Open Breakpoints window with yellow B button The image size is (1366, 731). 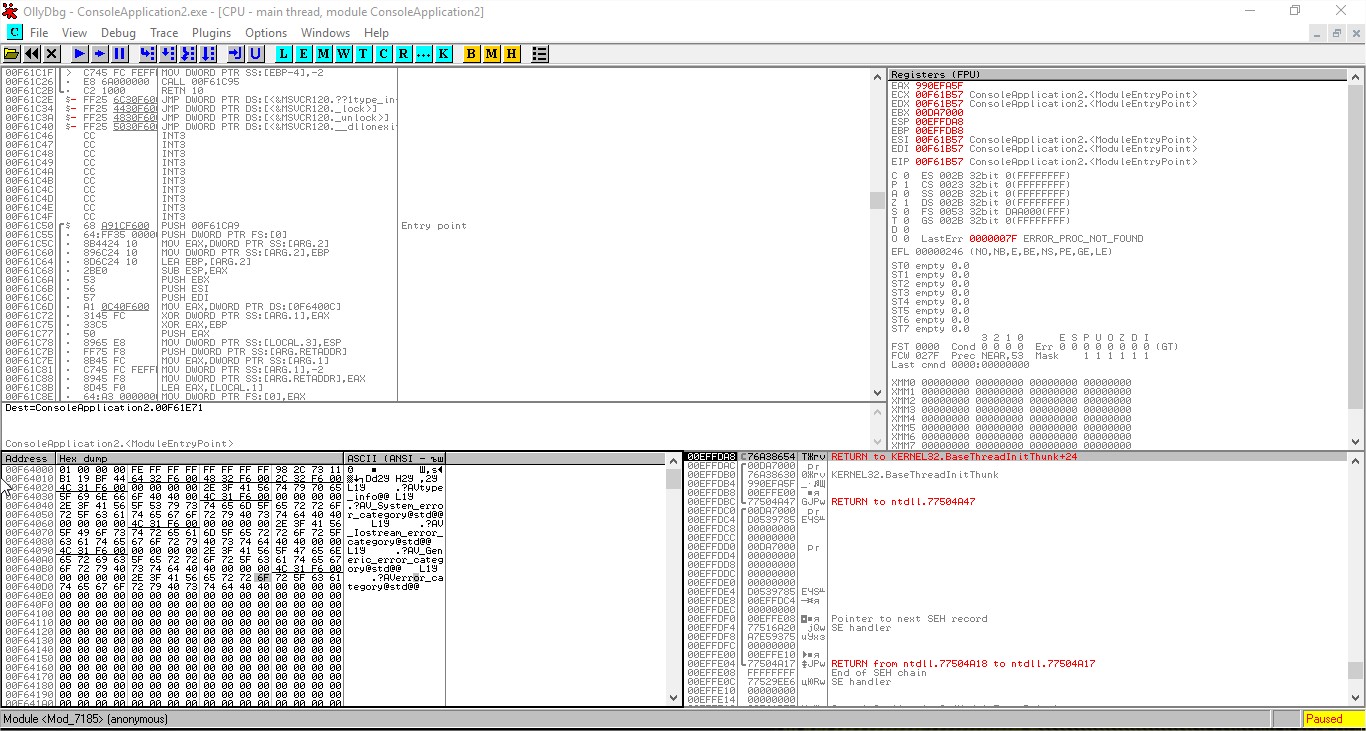(471, 54)
